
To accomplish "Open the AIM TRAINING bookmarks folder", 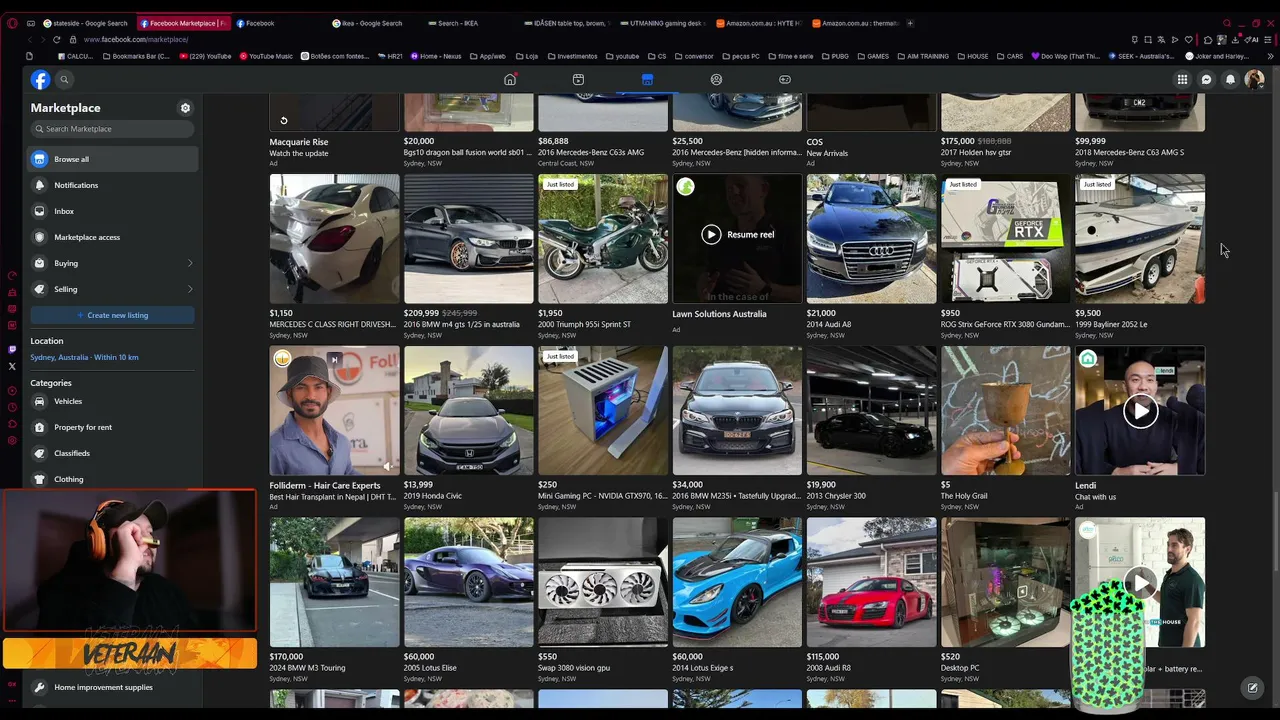I will 923,57.
